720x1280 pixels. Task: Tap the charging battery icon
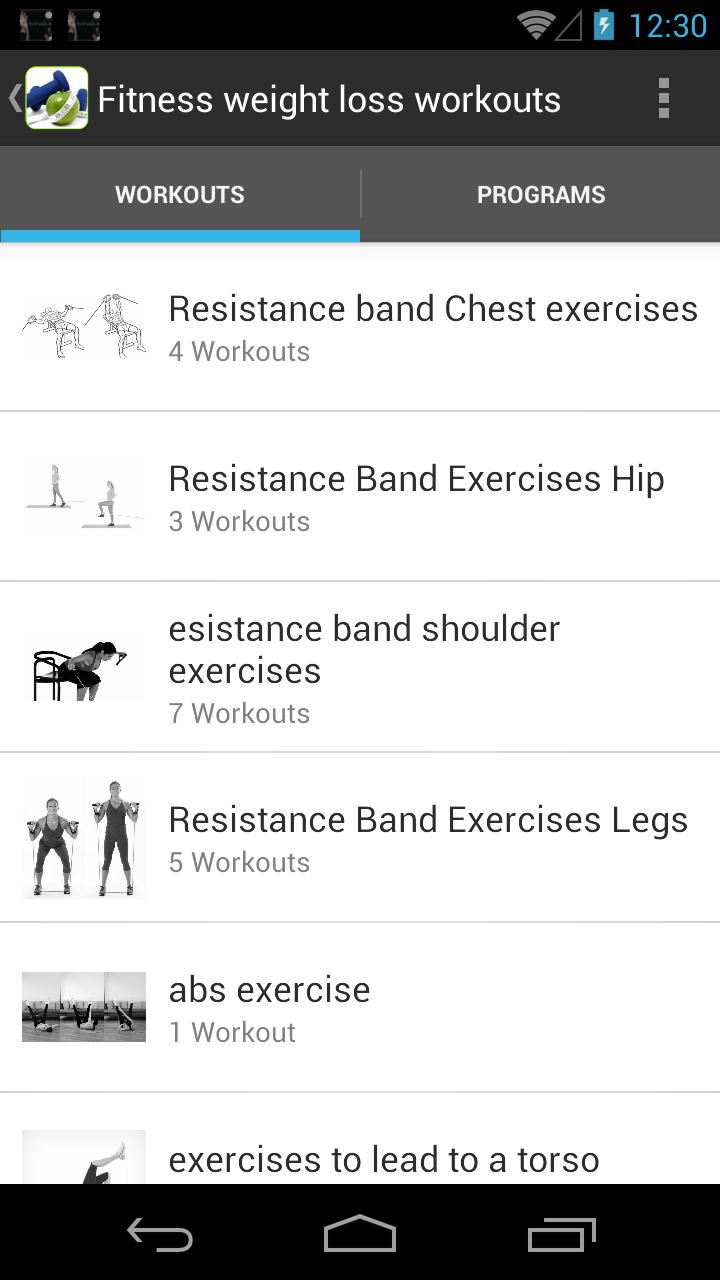point(607,25)
